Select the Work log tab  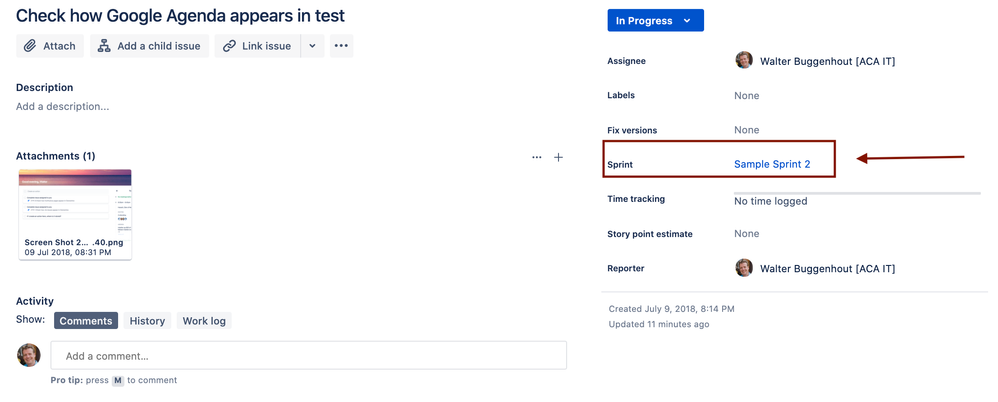pyautogui.click(x=204, y=321)
